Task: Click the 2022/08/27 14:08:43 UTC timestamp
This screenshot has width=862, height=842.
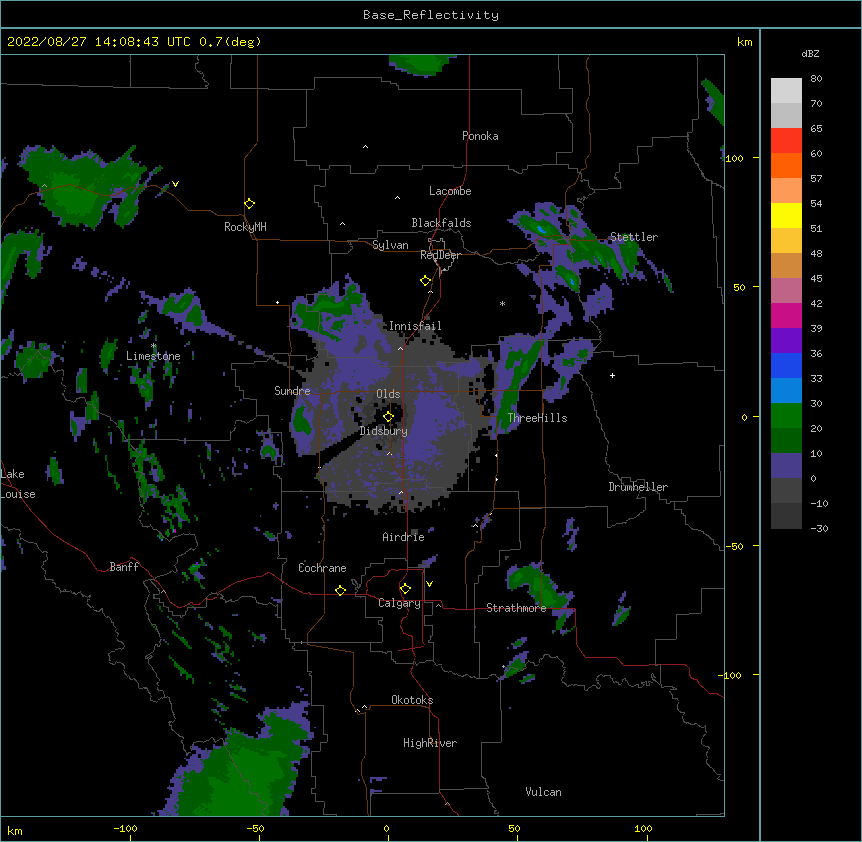Action: coord(98,42)
